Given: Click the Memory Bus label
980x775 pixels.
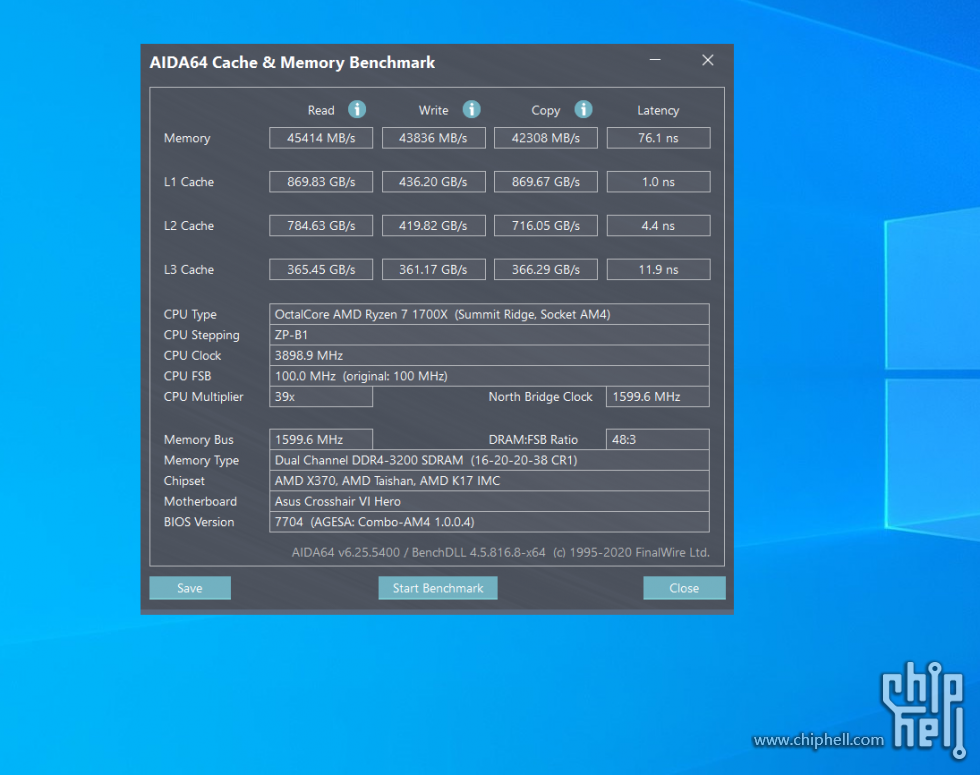Looking at the screenshot, I should 199,439.
